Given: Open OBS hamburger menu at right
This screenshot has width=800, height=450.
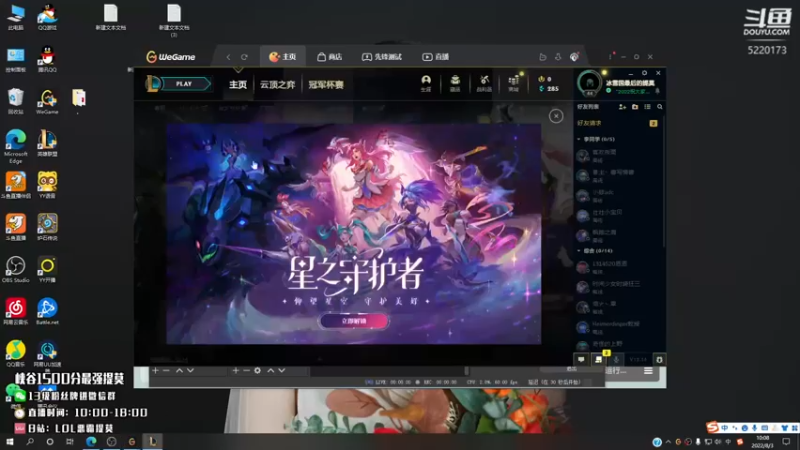Looking at the screenshot, I should point(648,371).
